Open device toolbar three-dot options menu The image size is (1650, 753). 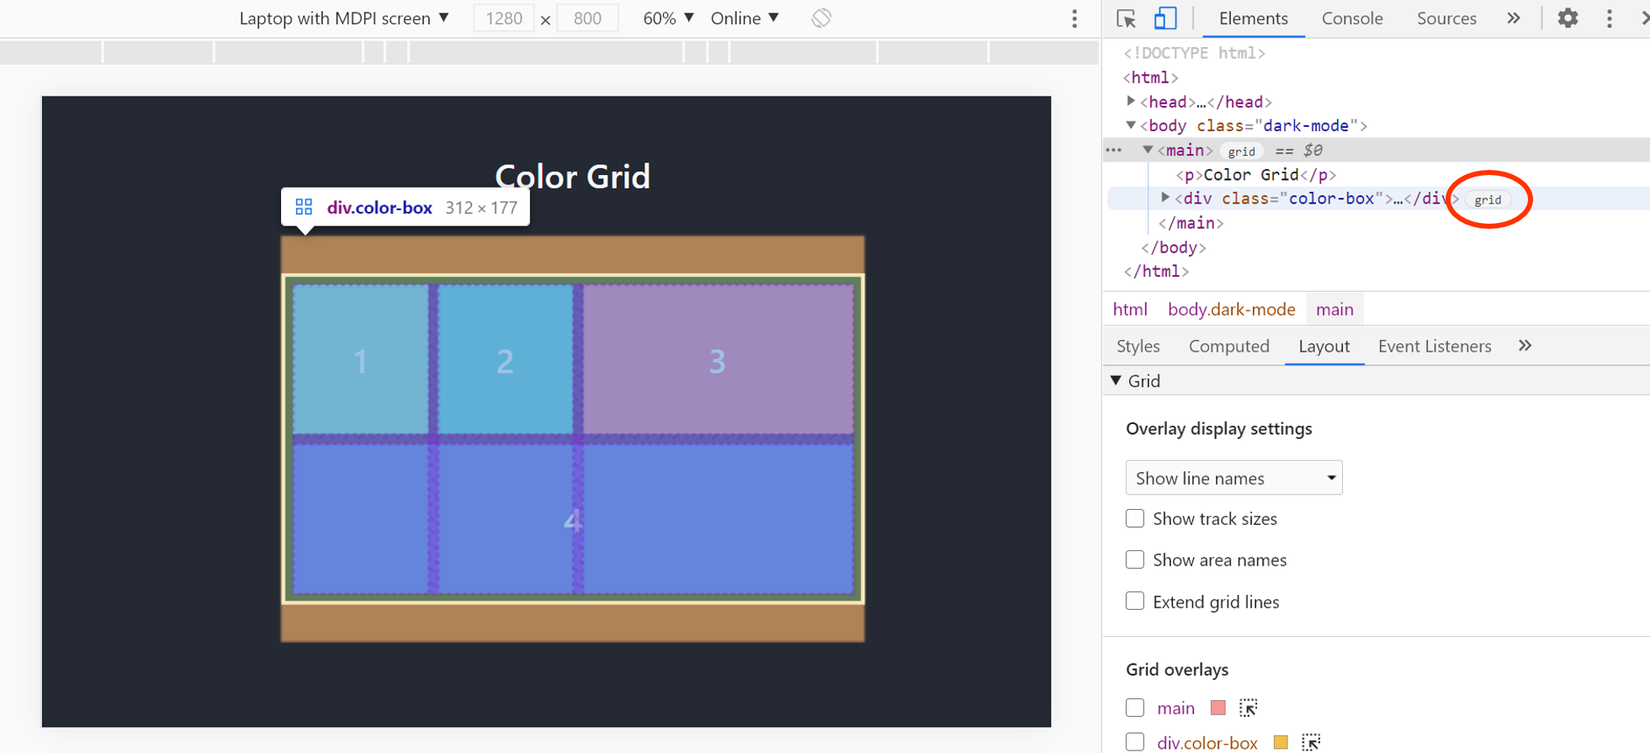pyautogui.click(x=1074, y=19)
